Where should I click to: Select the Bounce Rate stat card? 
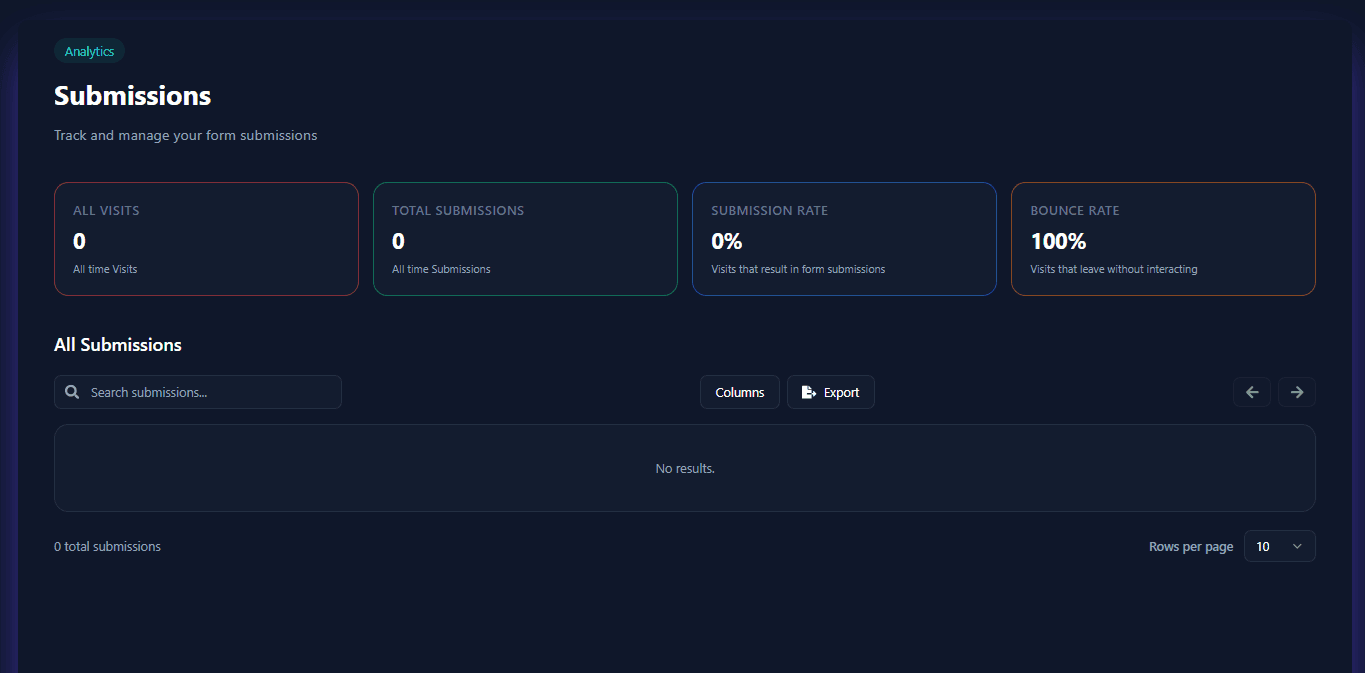pyautogui.click(x=1163, y=239)
